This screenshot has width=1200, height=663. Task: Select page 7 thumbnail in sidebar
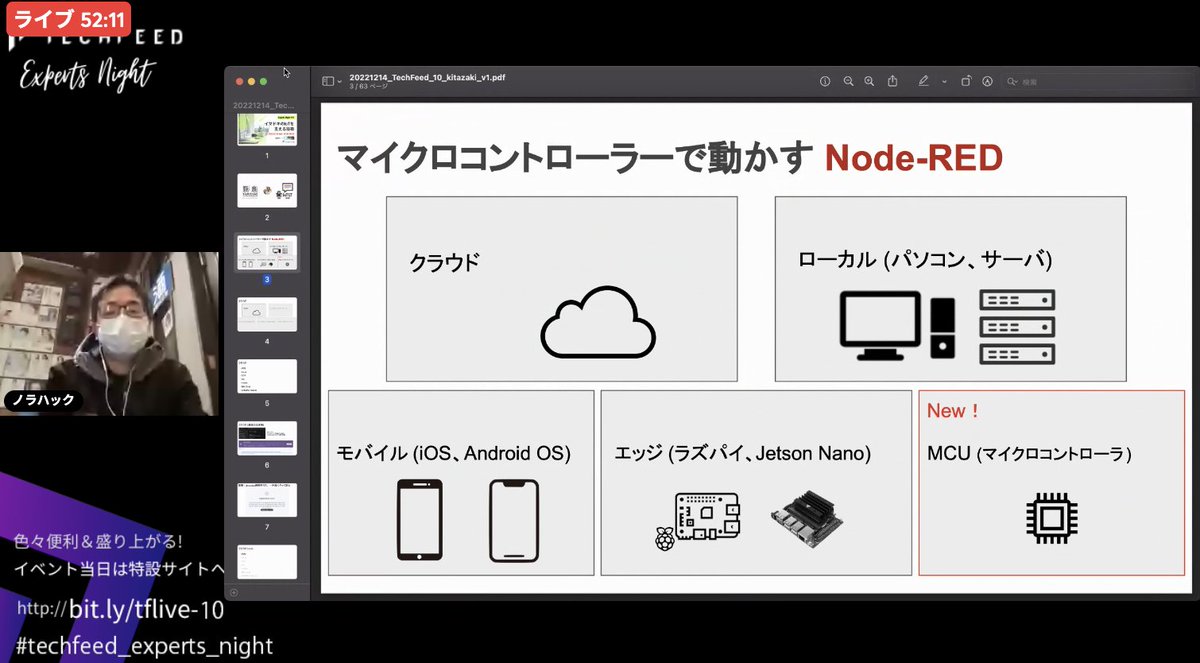pyautogui.click(x=267, y=500)
